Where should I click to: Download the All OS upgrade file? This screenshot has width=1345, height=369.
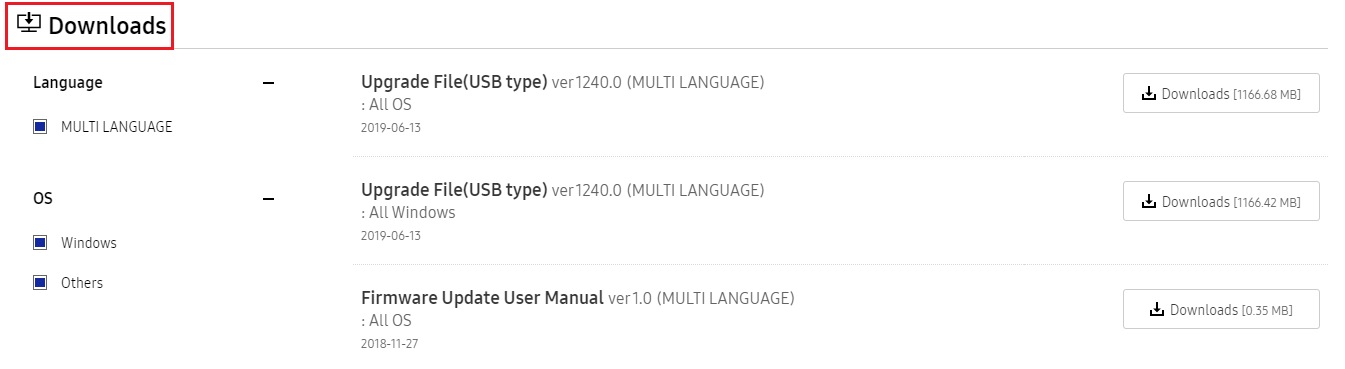(x=1221, y=93)
